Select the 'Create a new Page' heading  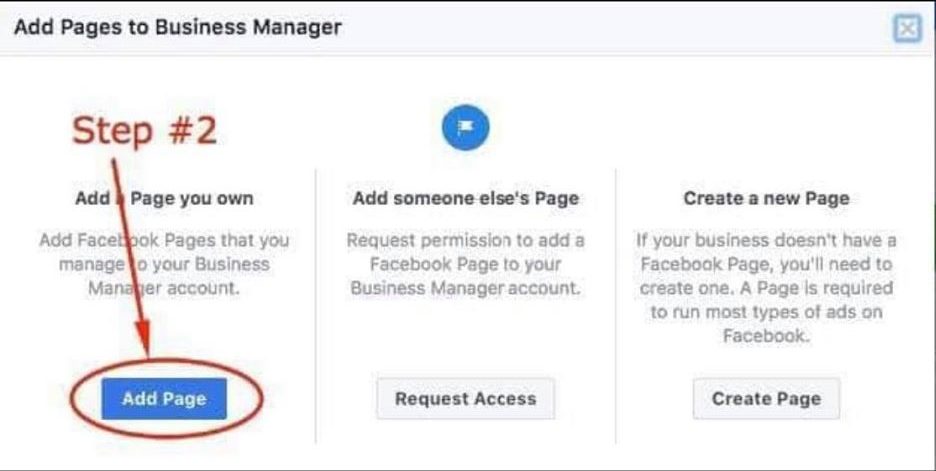[x=766, y=198]
